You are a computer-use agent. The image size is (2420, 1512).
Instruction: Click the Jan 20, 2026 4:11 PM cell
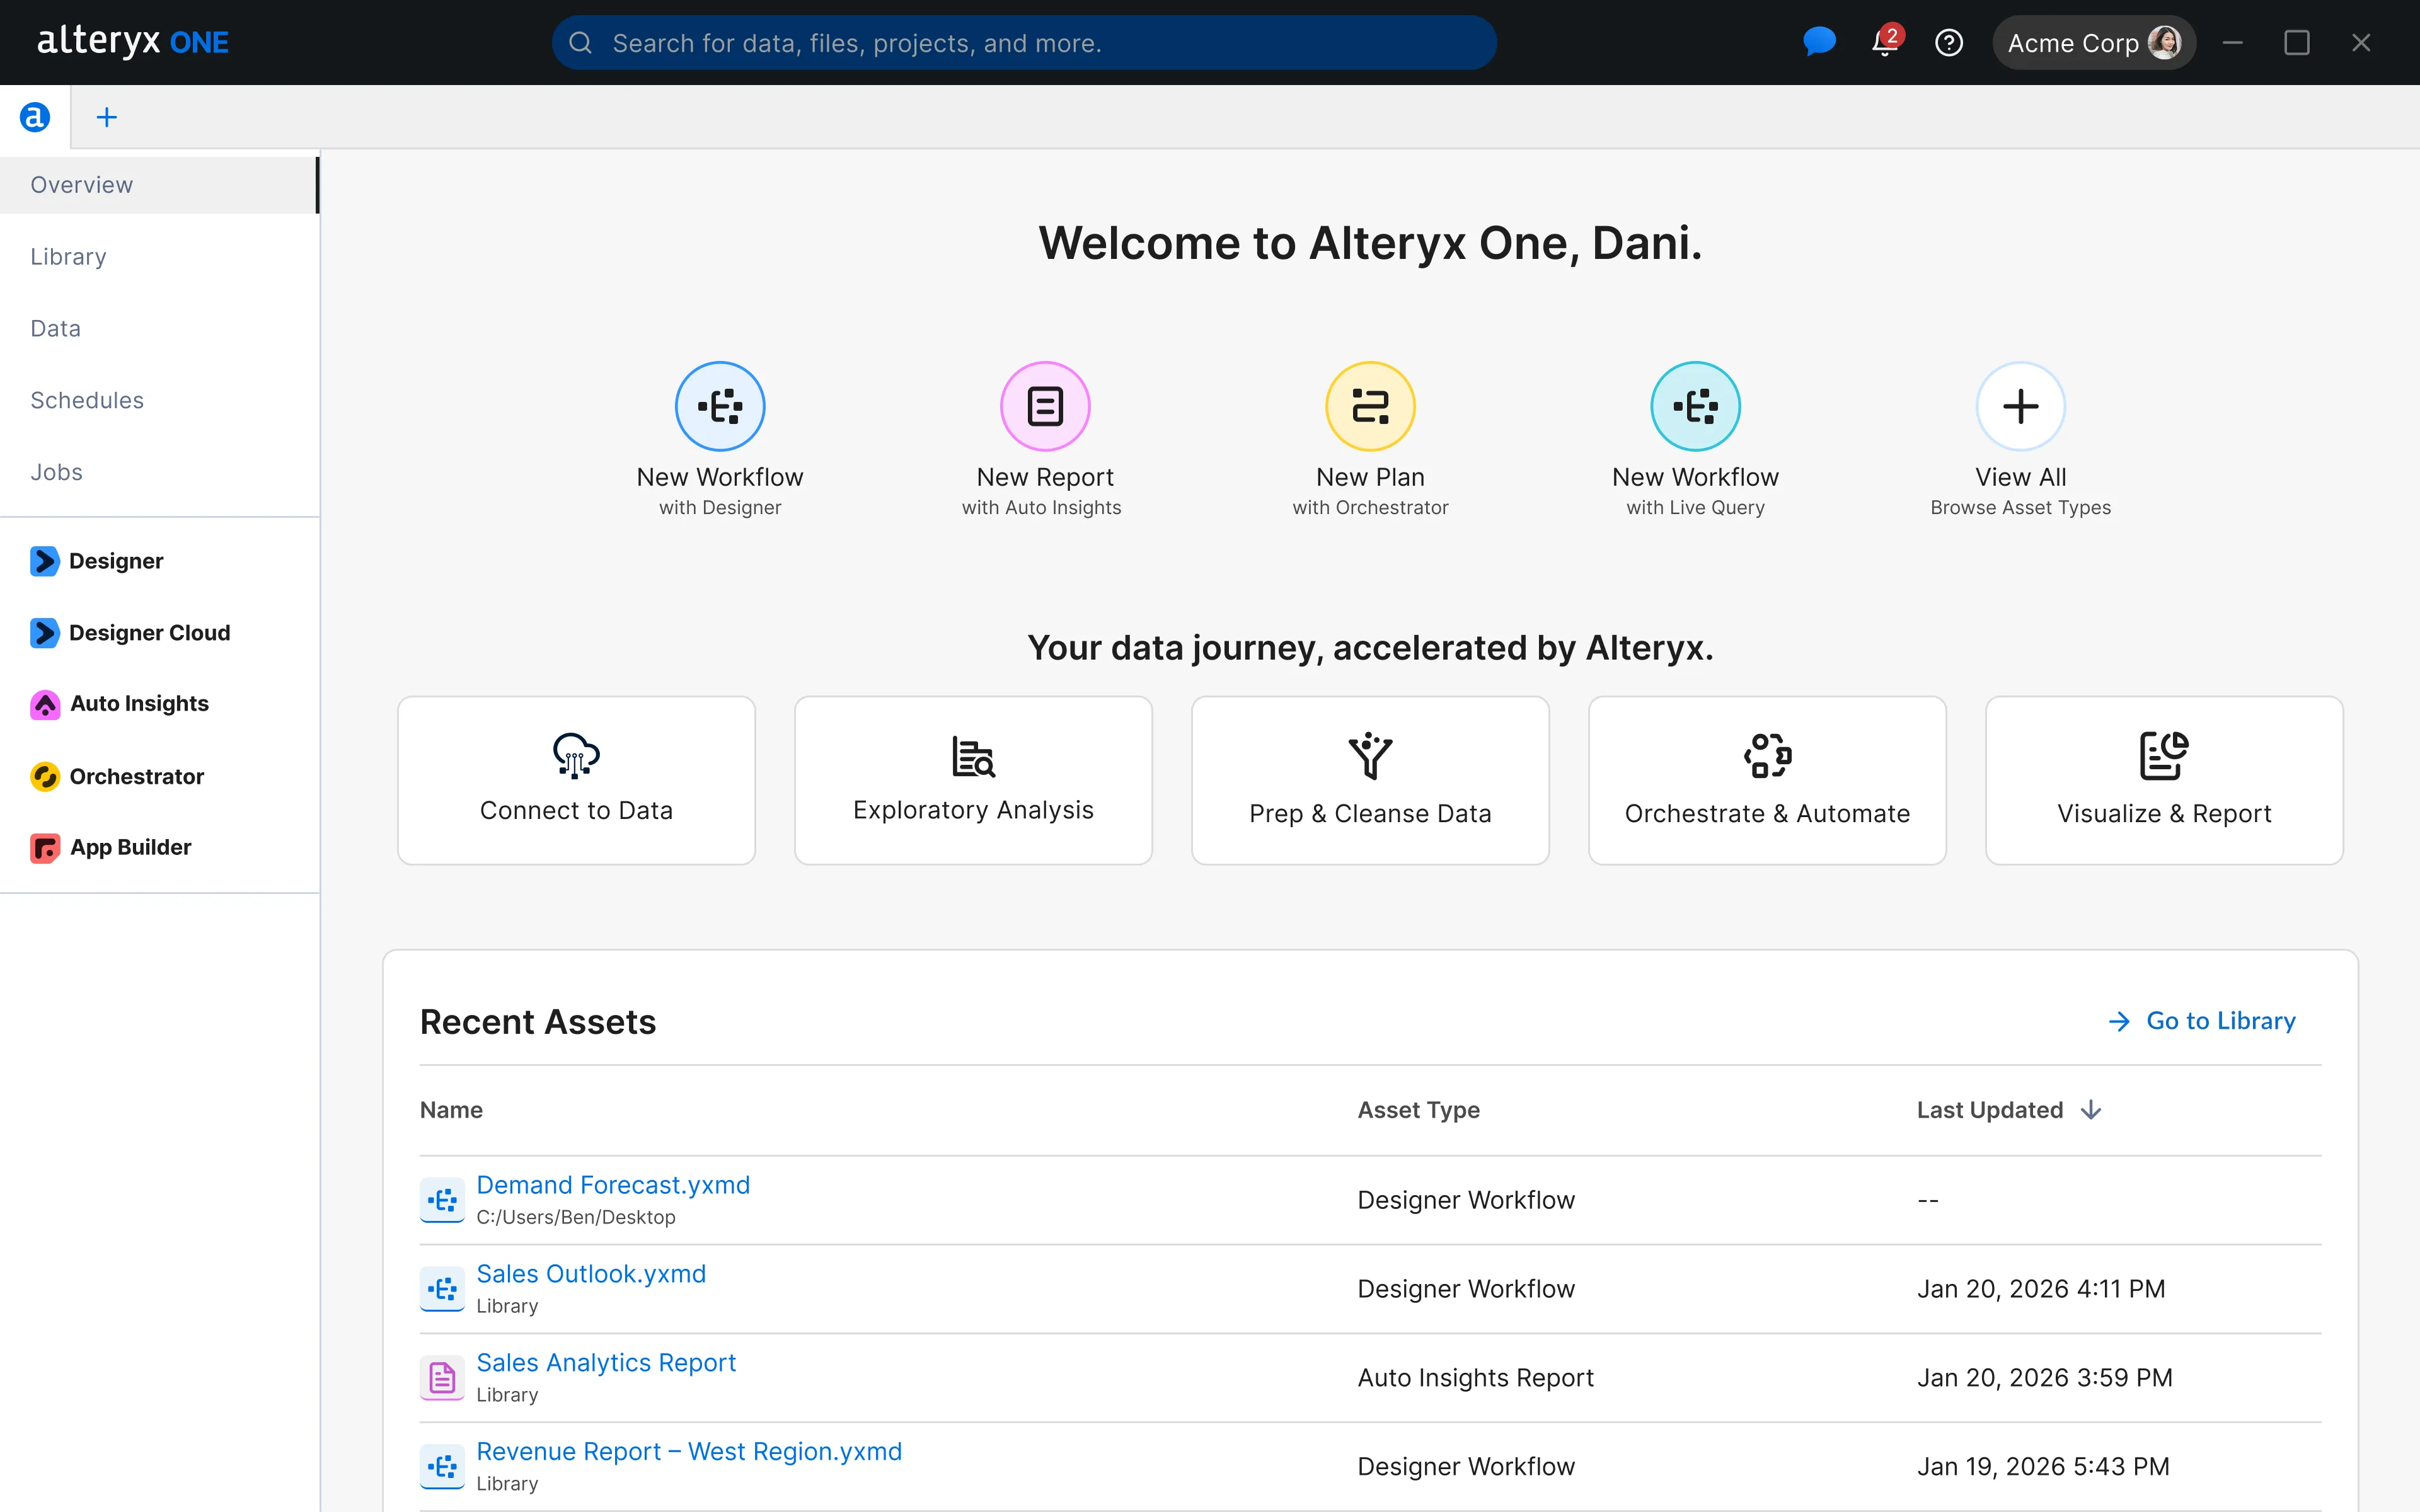(2041, 1289)
